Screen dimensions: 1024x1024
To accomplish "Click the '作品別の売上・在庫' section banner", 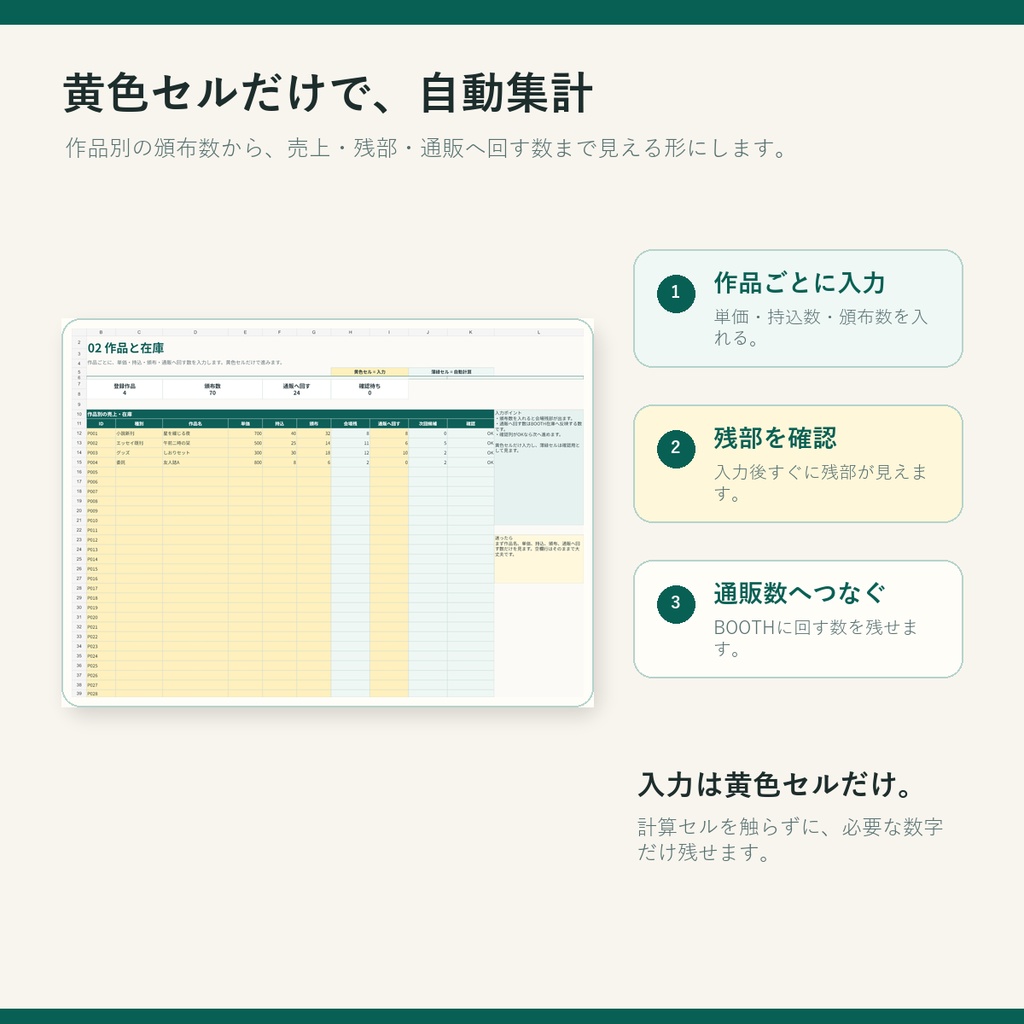I will pyautogui.click(x=291, y=414).
